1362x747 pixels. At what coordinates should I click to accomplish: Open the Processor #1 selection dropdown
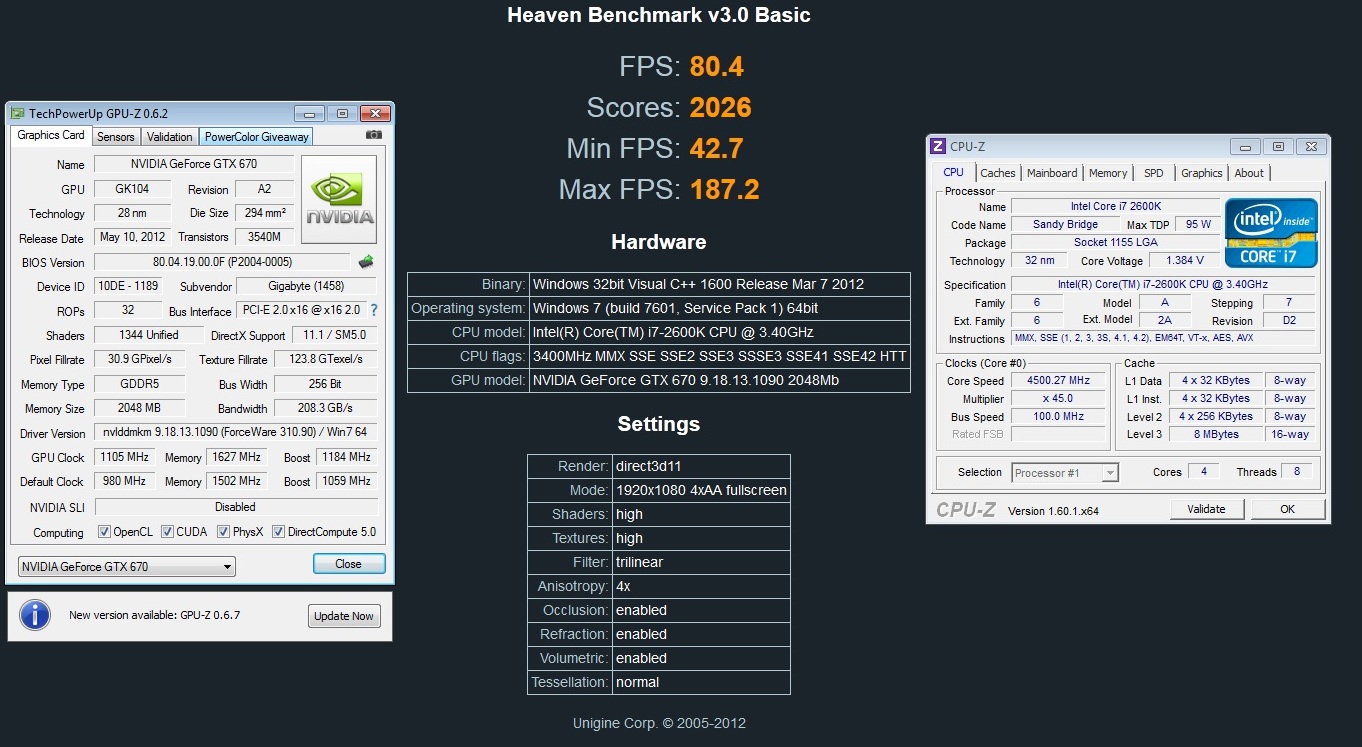1065,473
